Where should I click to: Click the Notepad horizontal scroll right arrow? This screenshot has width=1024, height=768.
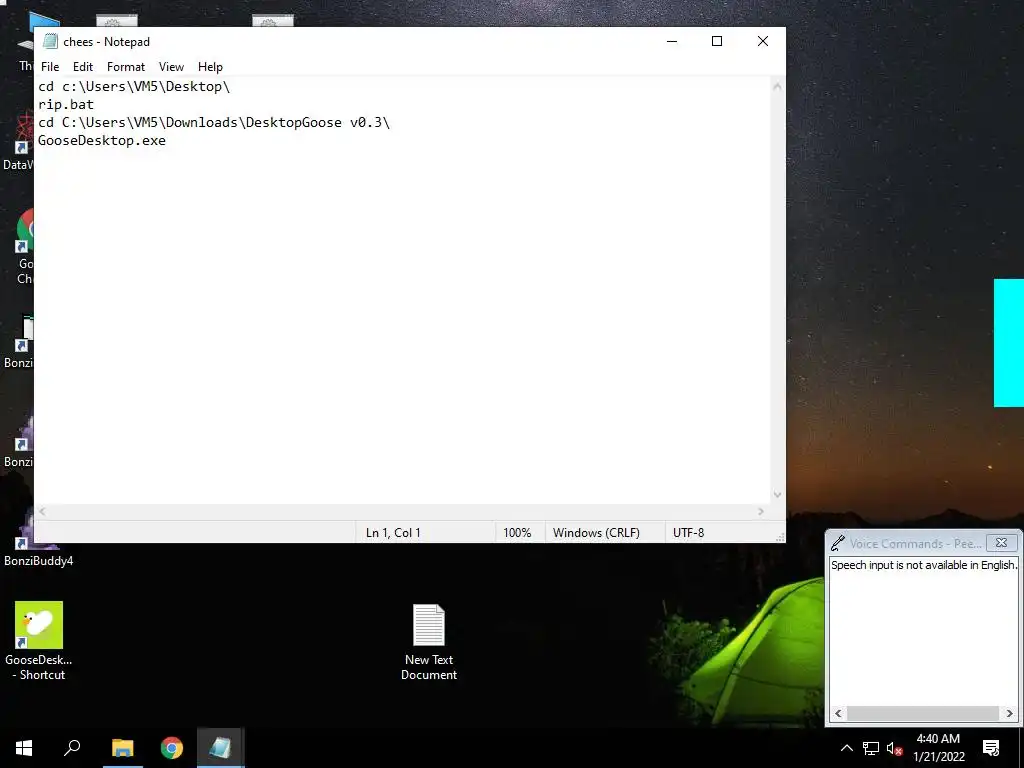(761, 511)
